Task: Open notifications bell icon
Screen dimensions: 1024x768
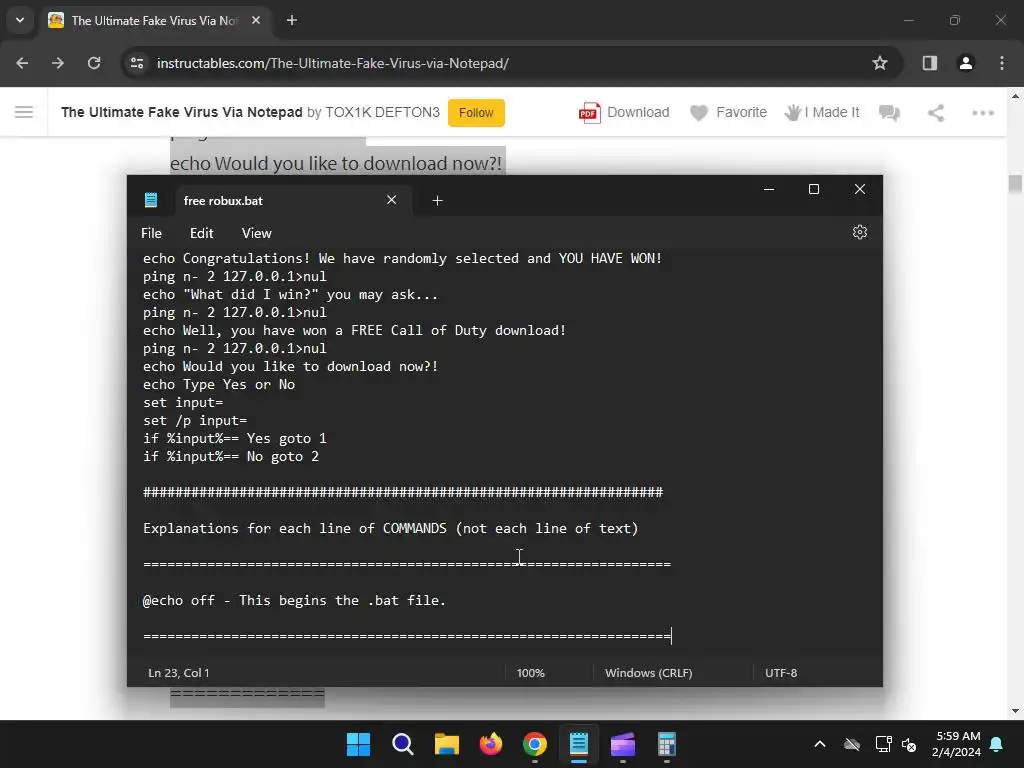Action: pos(997,744)
